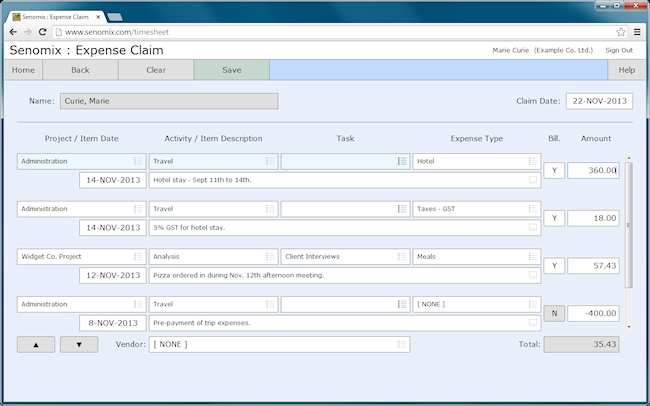
Task: Open list icon in Taxes - GST field
Action: click(x=533, y=209)
